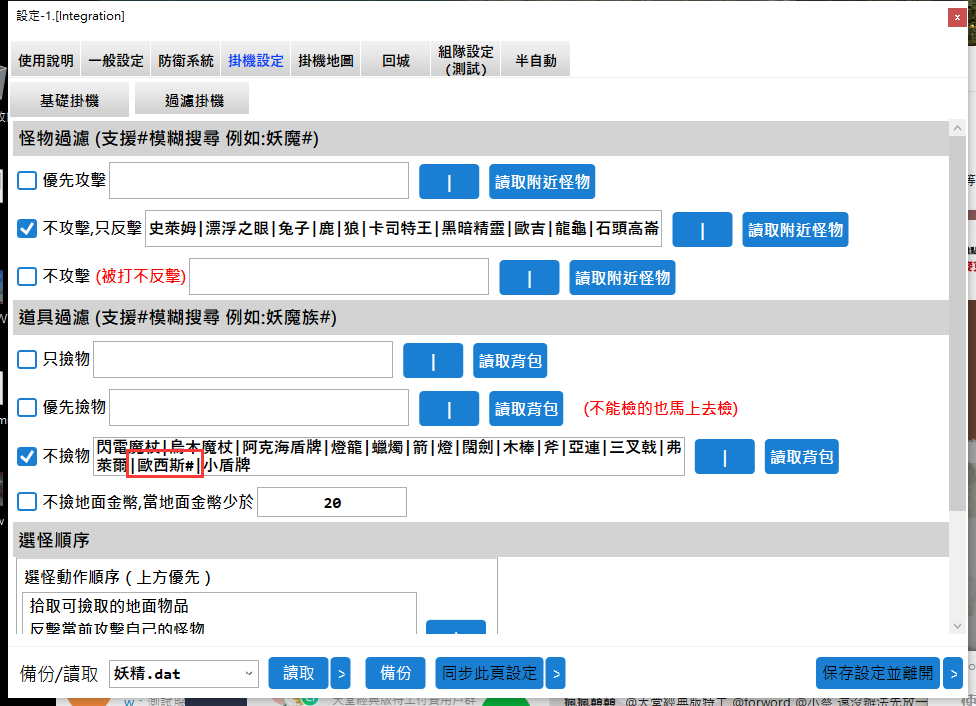Click the 不攻擊 (被打不反擊) text field
The width and height of the screenshot is (976, 706).
pyautogui.click(x=339, y=276)
